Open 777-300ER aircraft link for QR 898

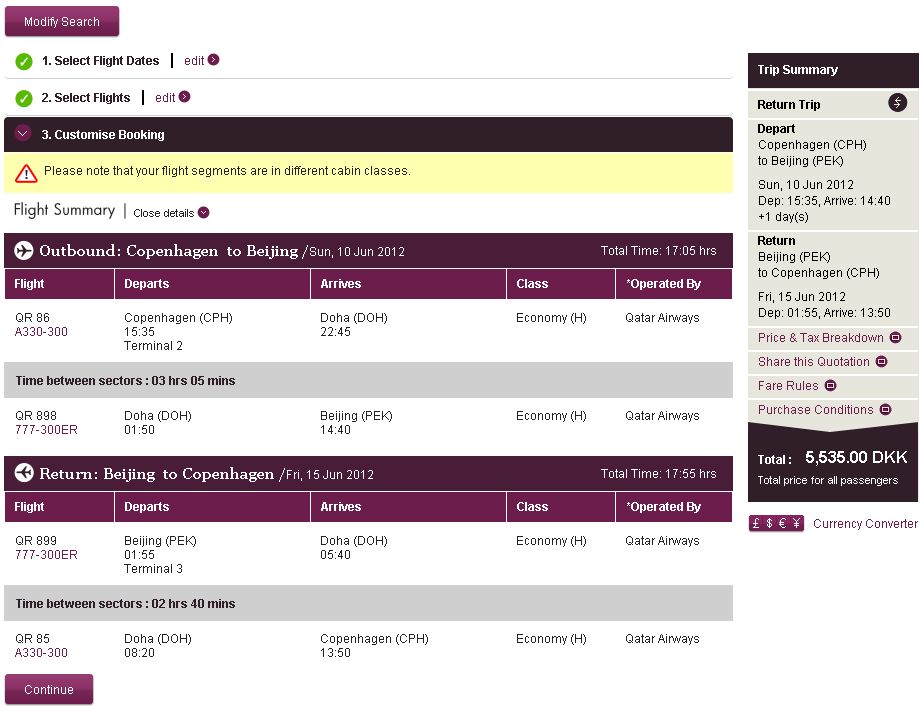pos(46,430)
